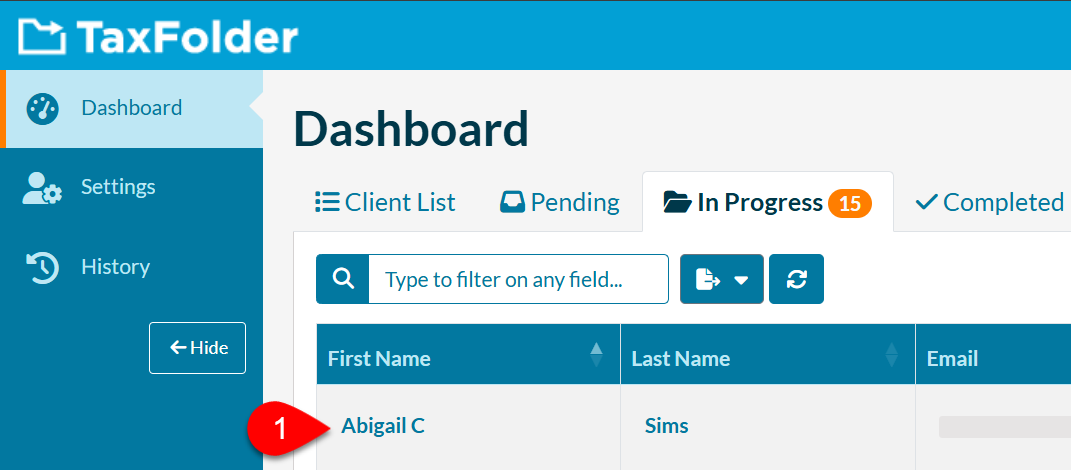This screenshot has height=470, width=1071.
Task: Click the Email column header
Action: [x=953, y=358]
